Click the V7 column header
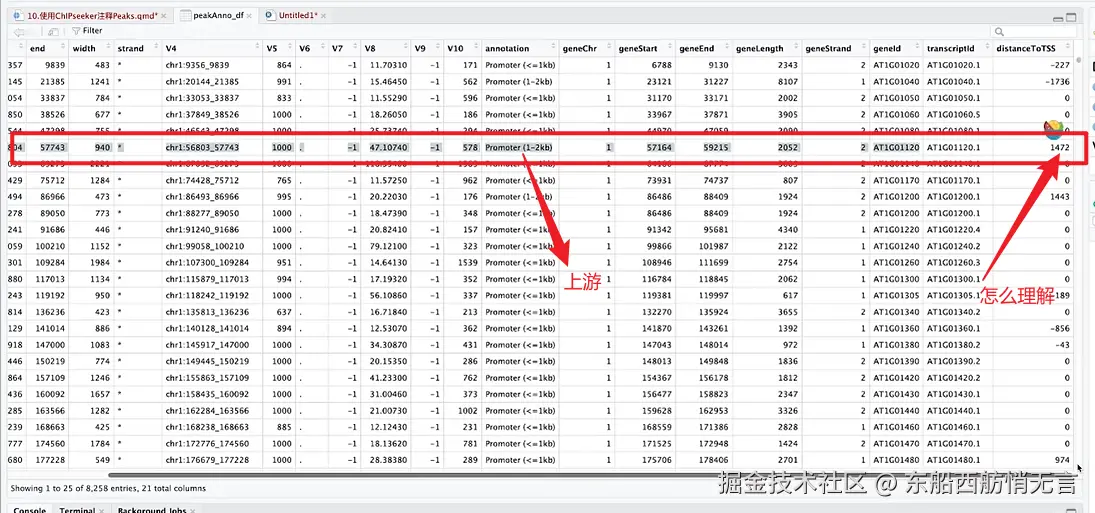This screenshot has width=1095, height=513. [344, 48]
